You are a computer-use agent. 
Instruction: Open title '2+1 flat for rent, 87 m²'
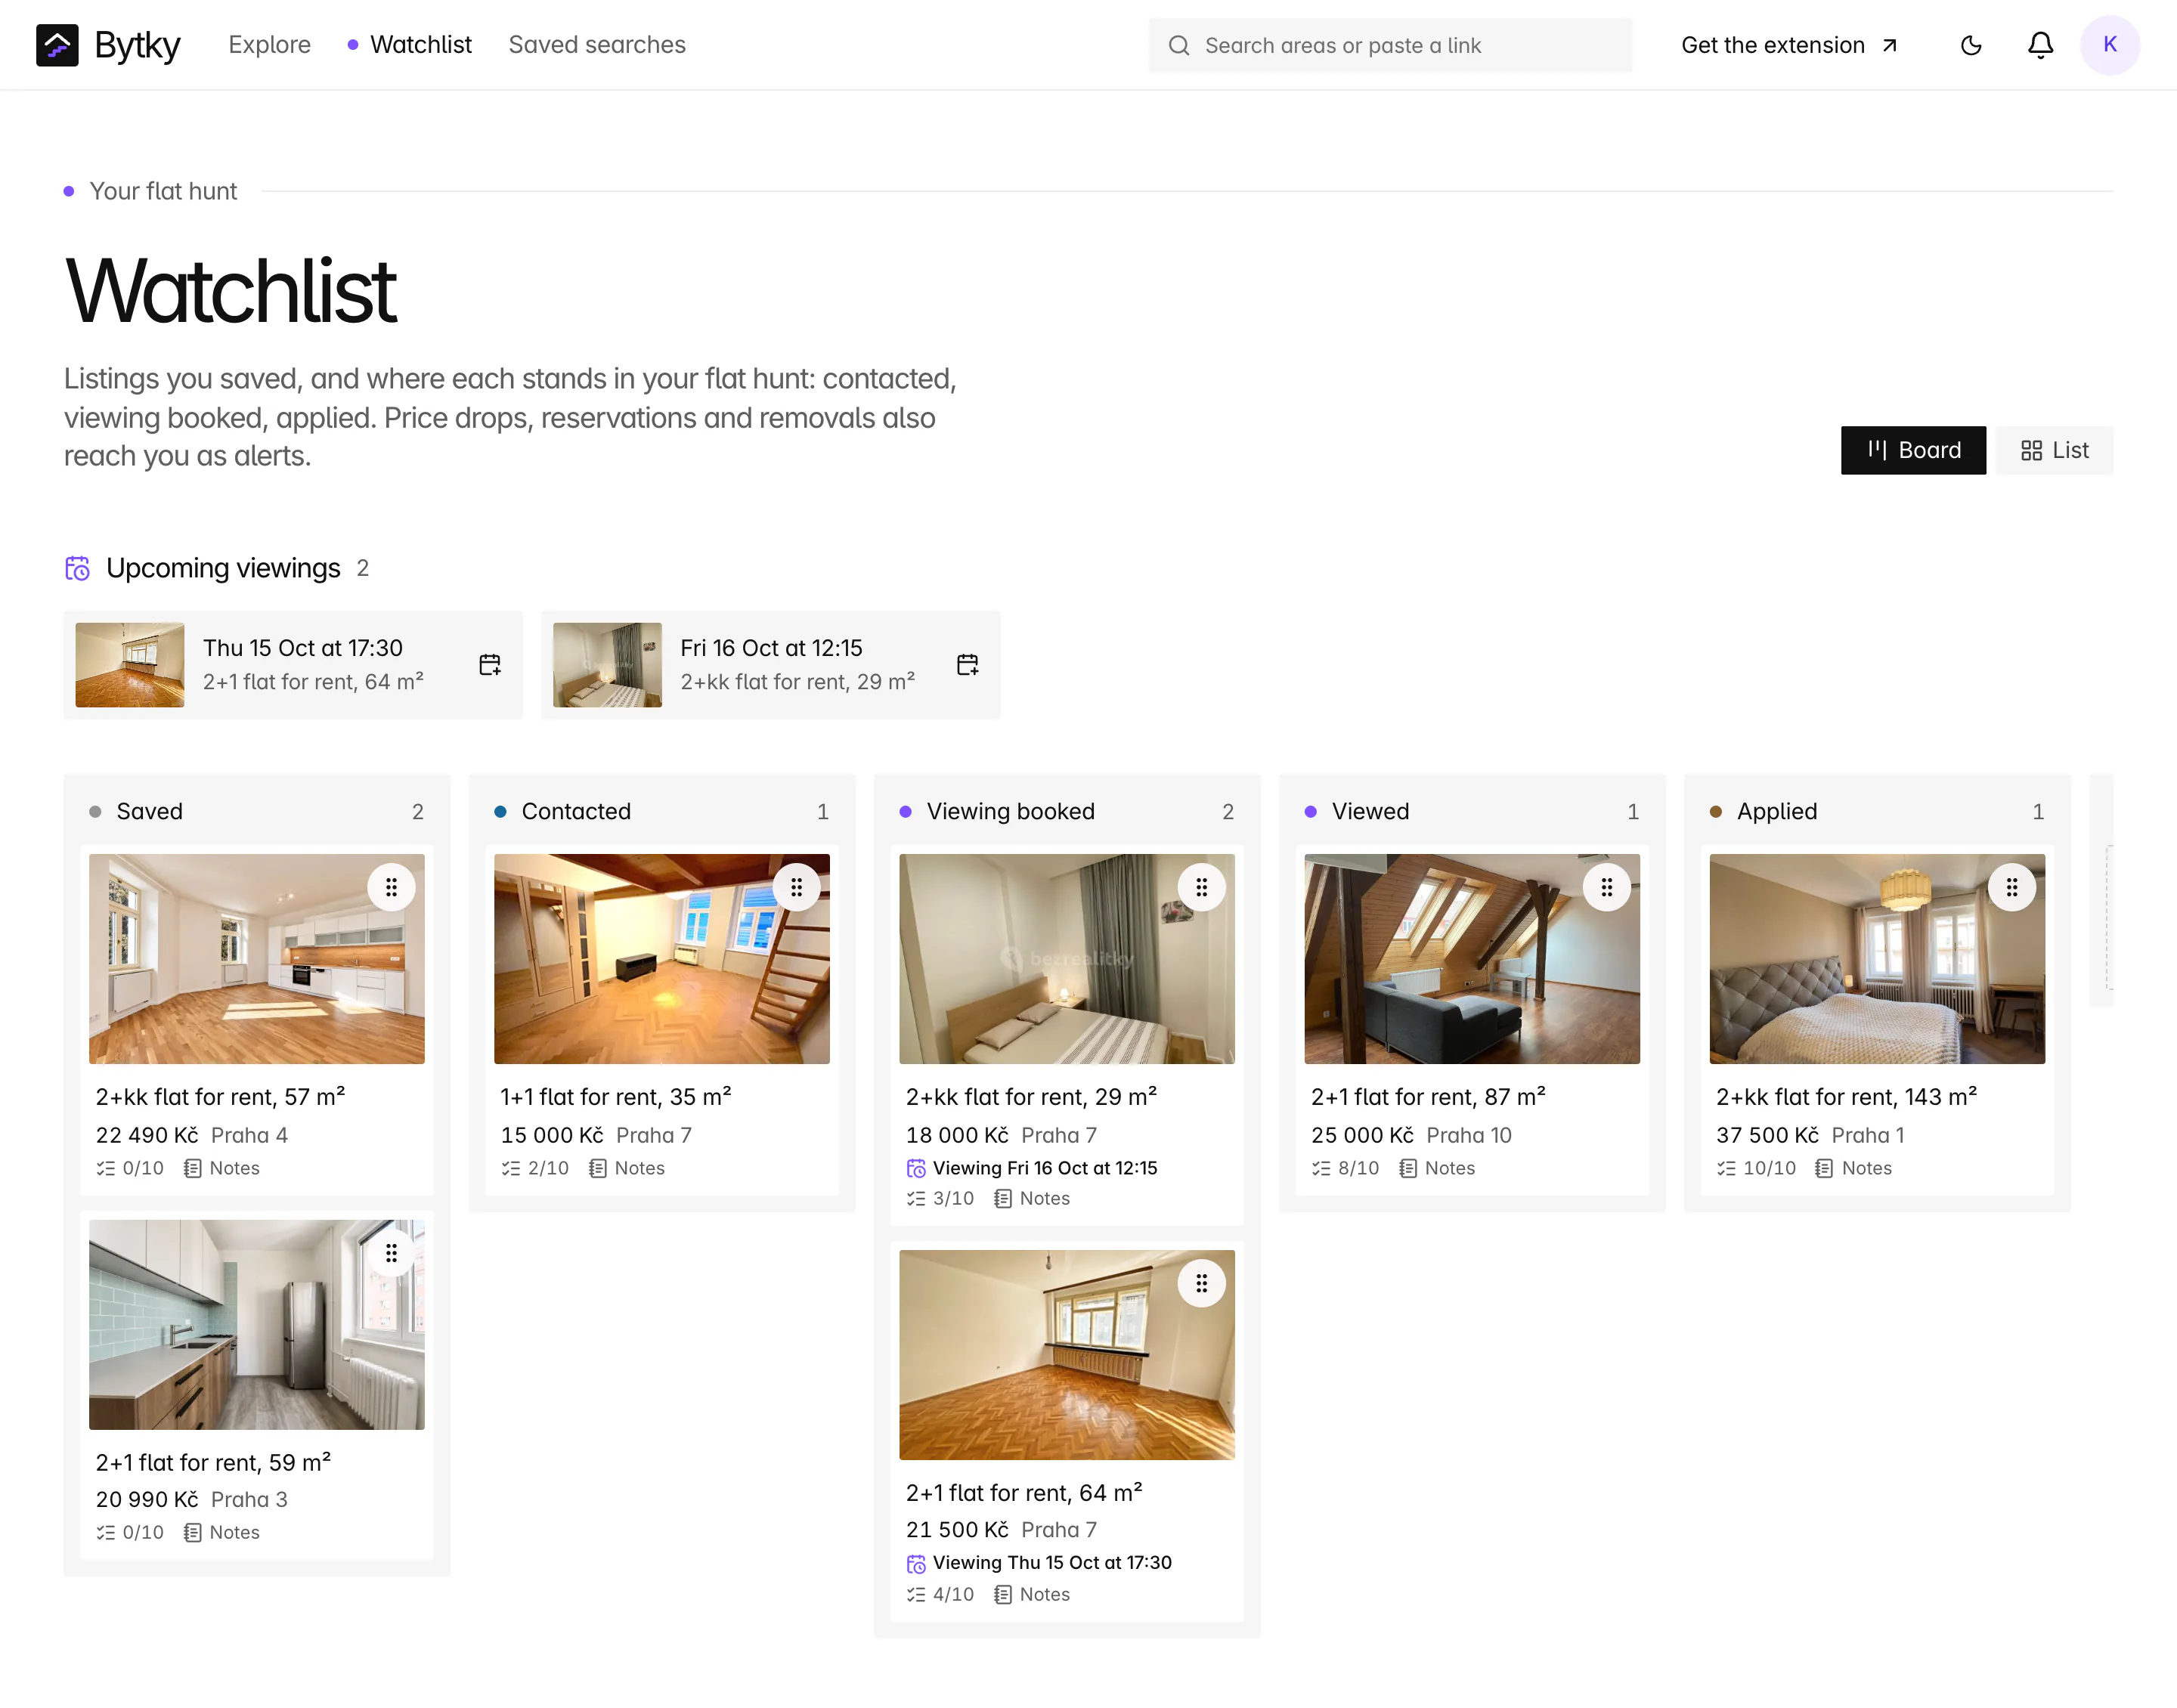pos(1428,1097)
